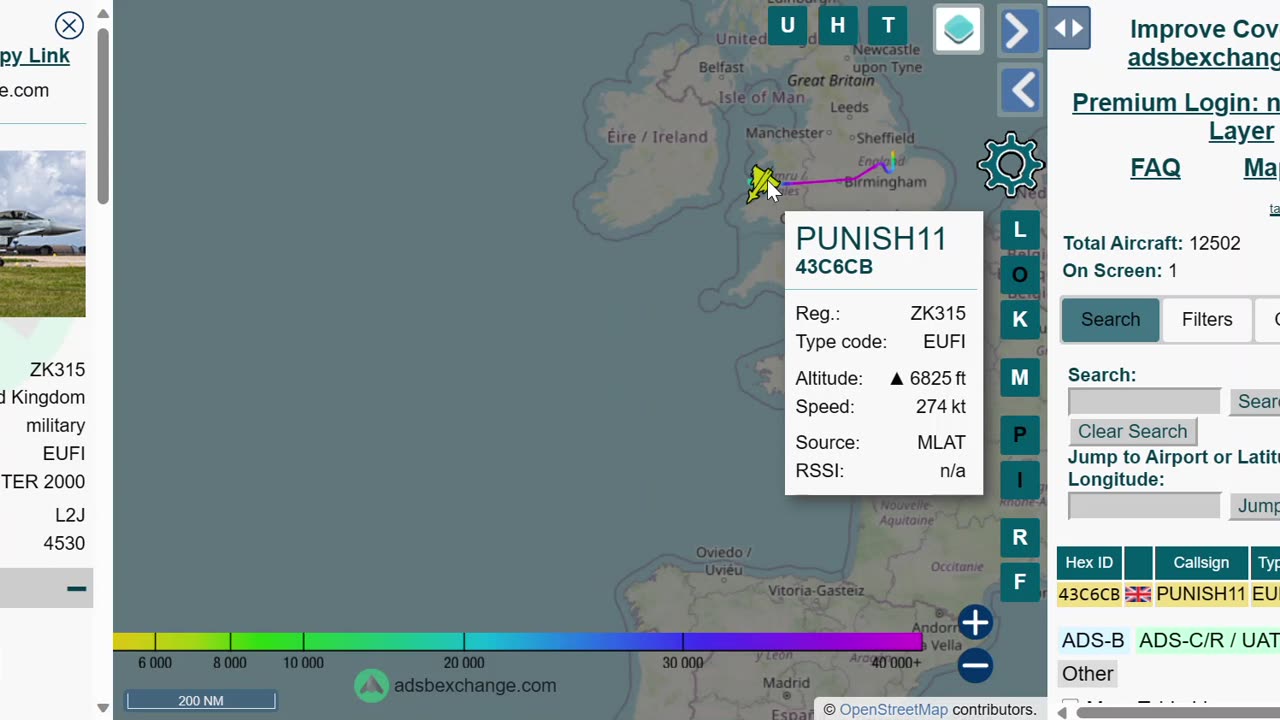Screen dimensions: 1280x720
Task: Switch to the Search tab
Action: [1110, 320]
